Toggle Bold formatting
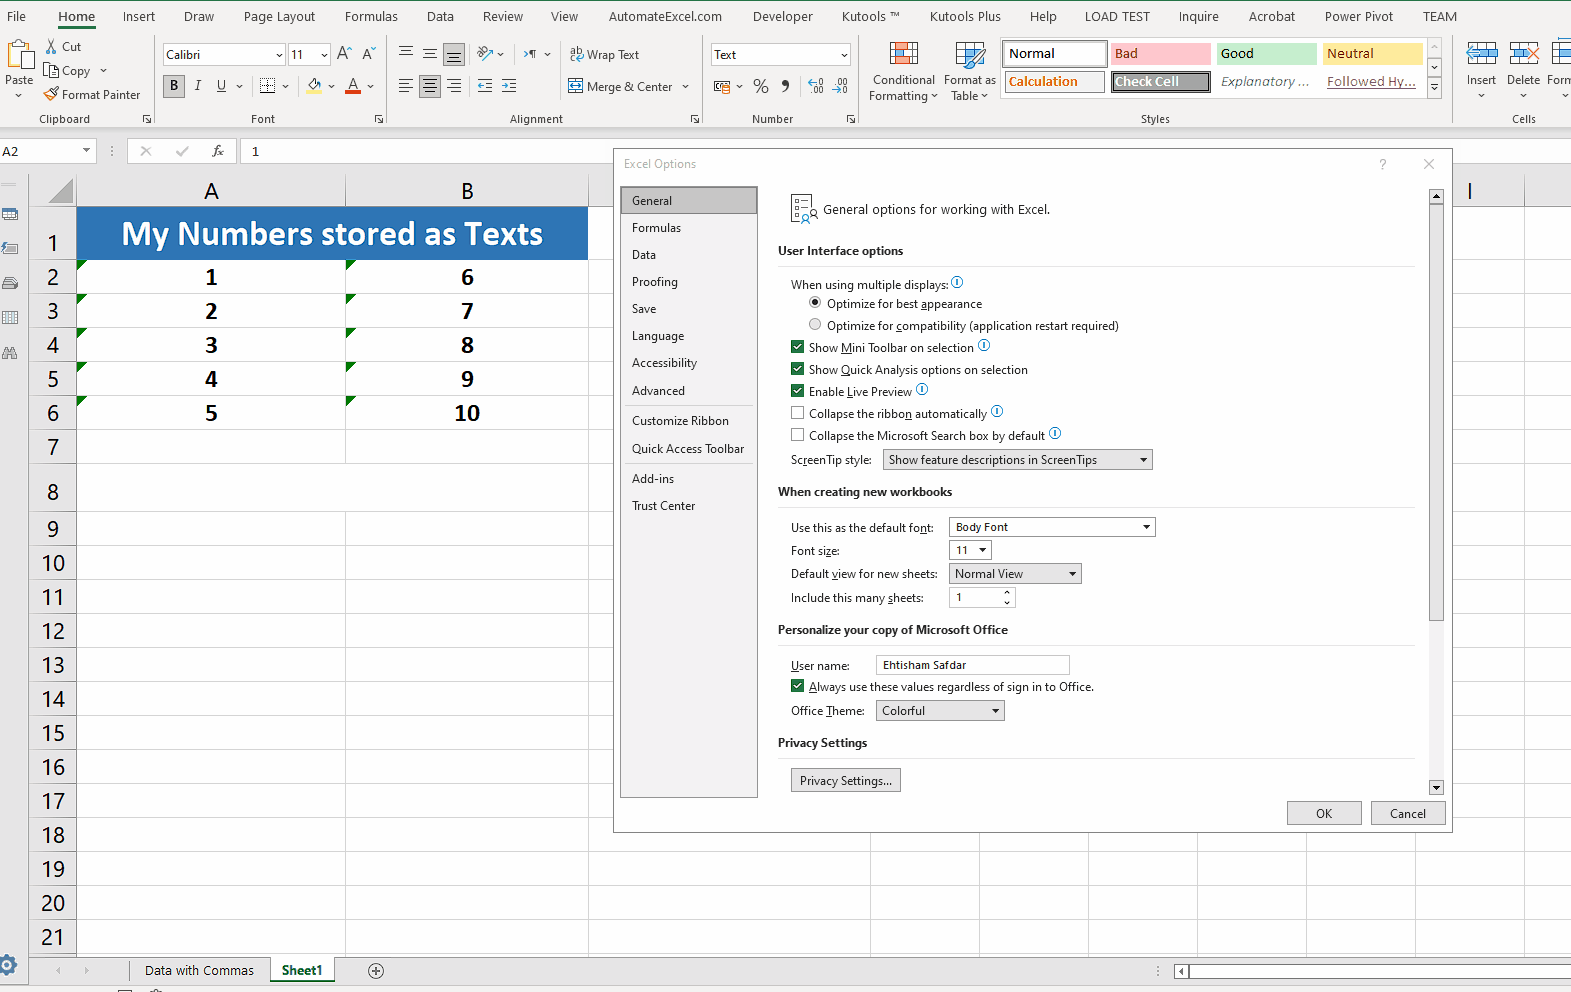This screenshot has width=1571, height=992. [174, 86]
